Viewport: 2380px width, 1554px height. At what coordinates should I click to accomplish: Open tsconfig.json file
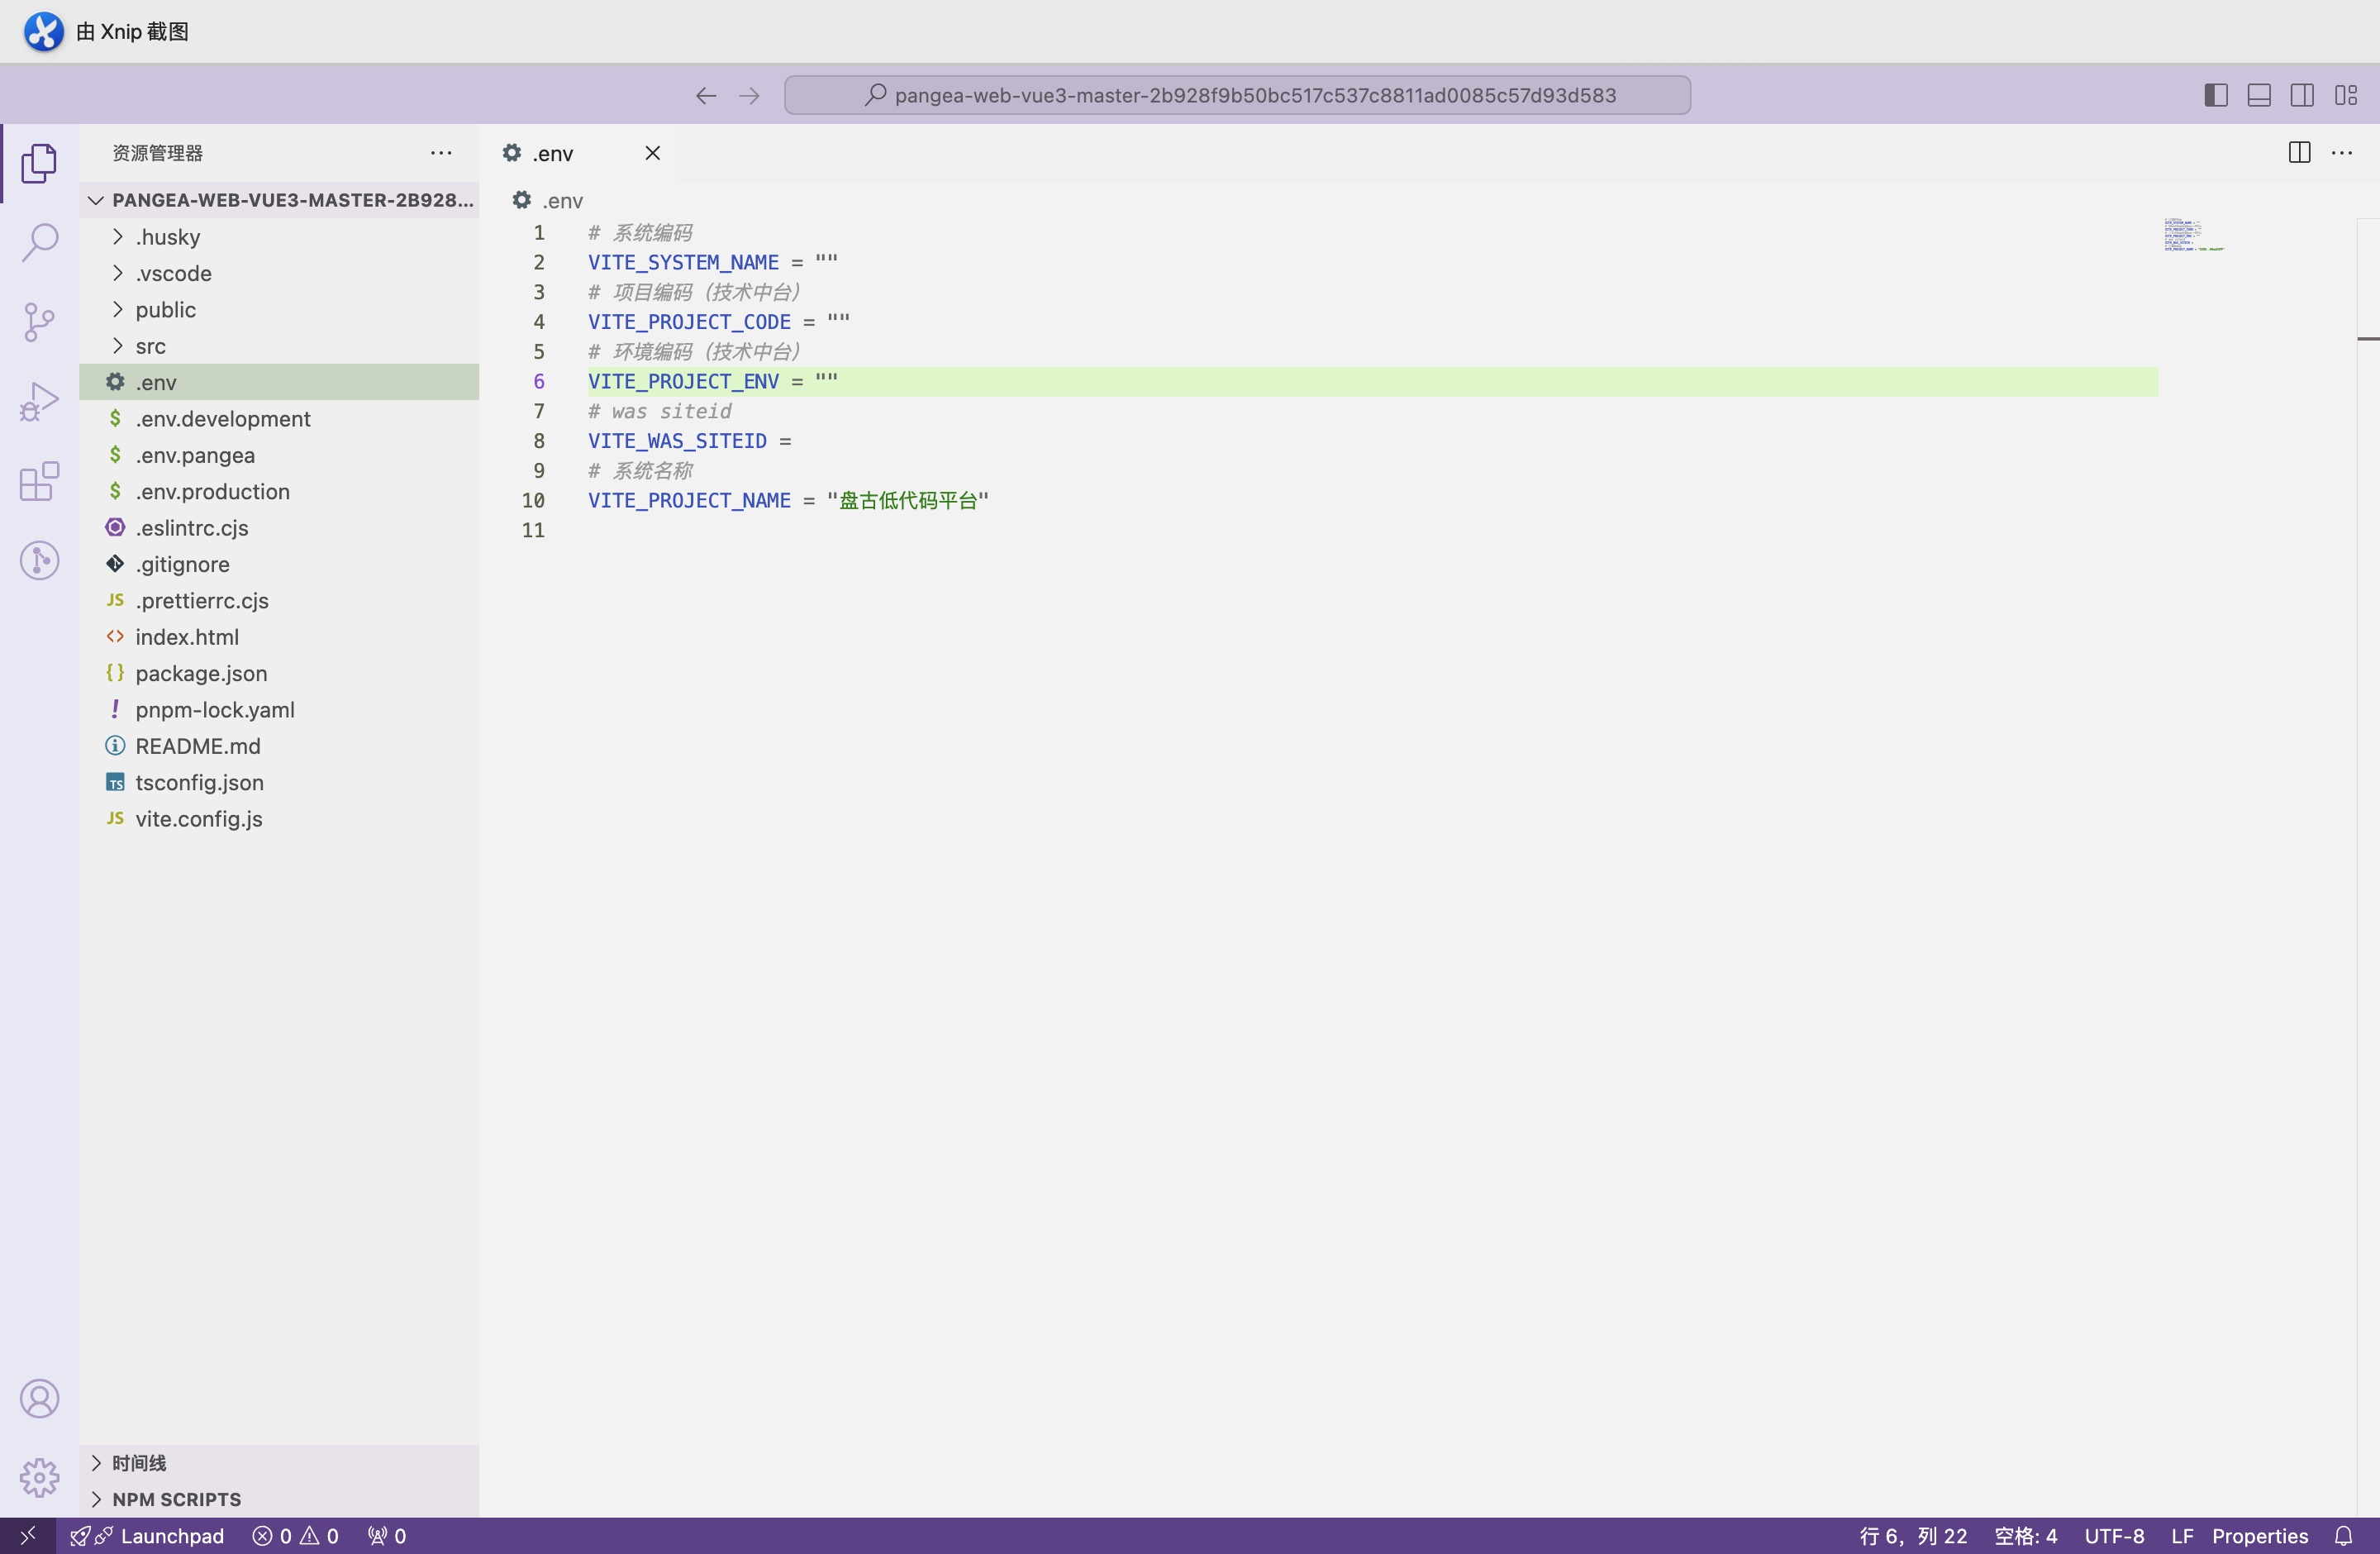pos(279,782)
